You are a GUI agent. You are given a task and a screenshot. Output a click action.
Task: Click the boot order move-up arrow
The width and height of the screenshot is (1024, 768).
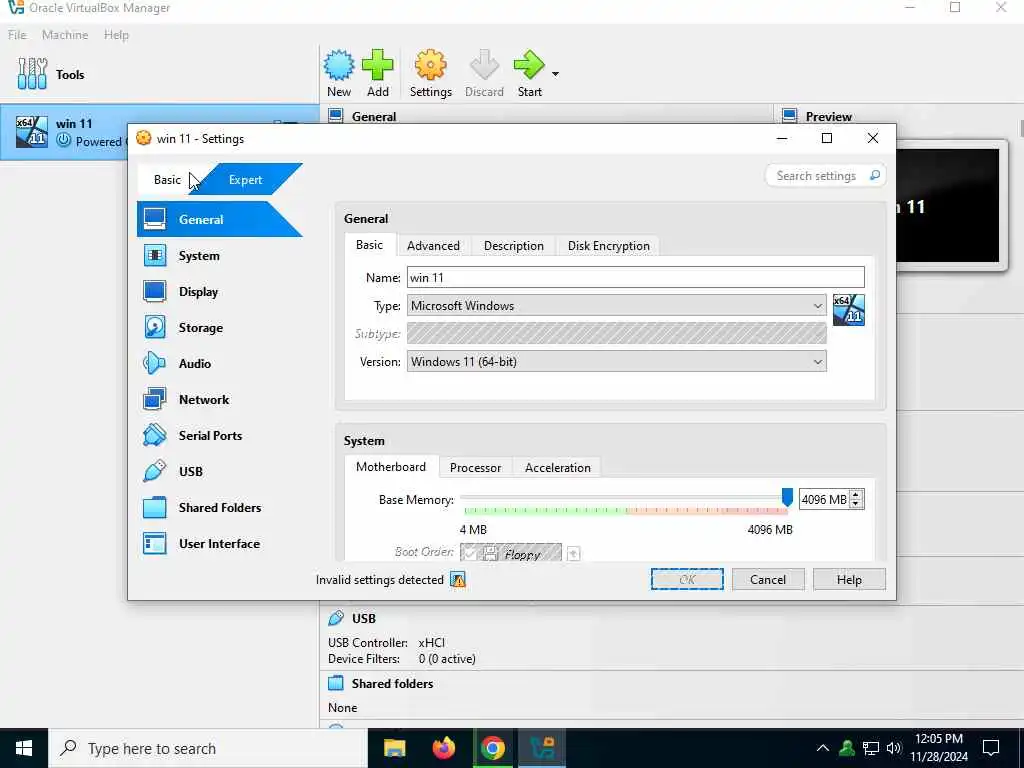(x=573, y=554)
